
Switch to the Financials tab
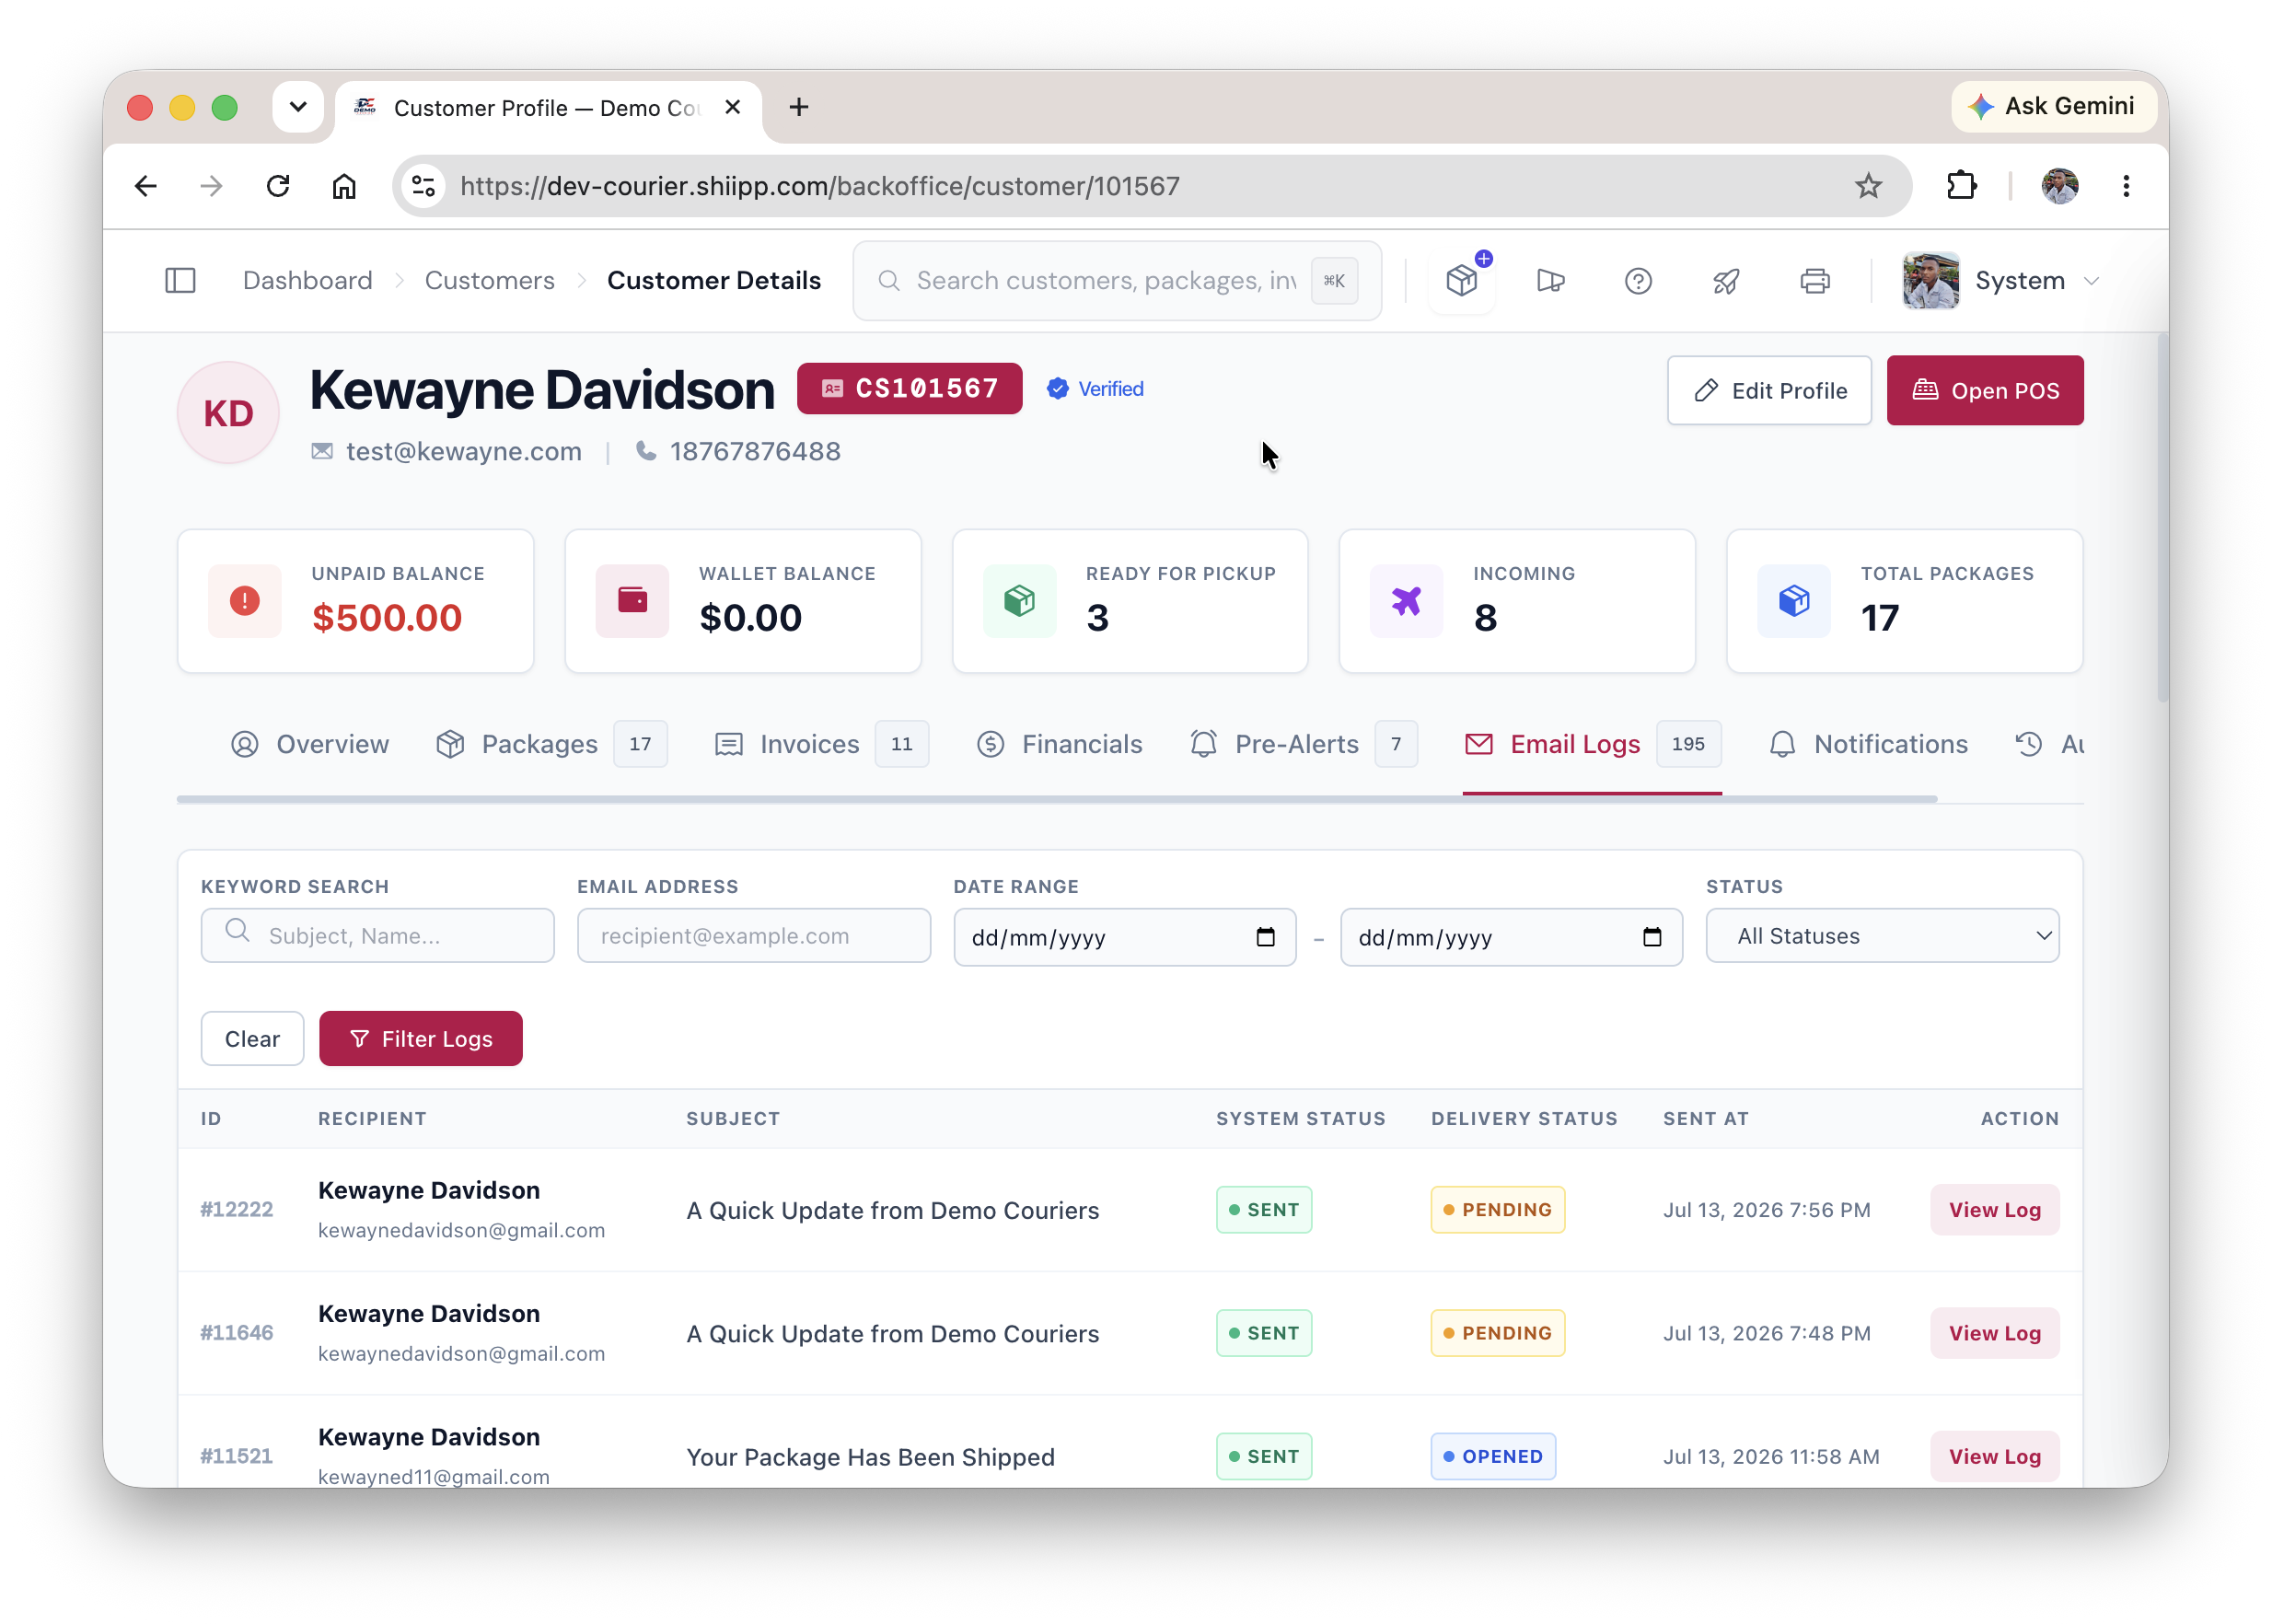pos(1059,745)
